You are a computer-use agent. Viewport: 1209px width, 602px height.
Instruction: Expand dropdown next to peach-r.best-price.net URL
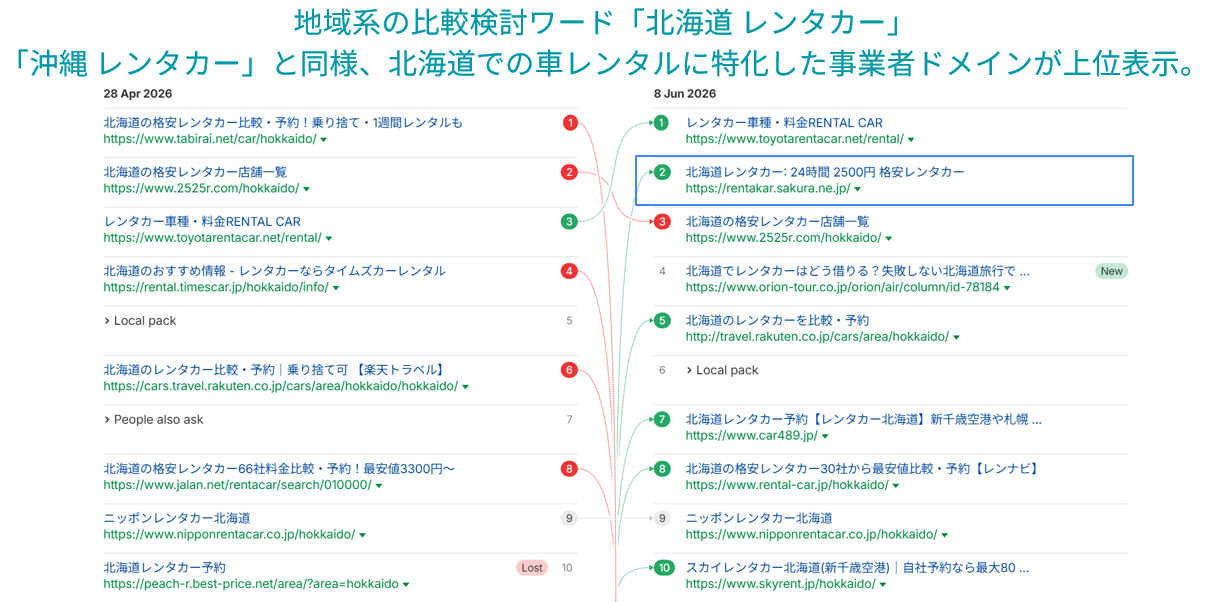click(x=406, y=585)
